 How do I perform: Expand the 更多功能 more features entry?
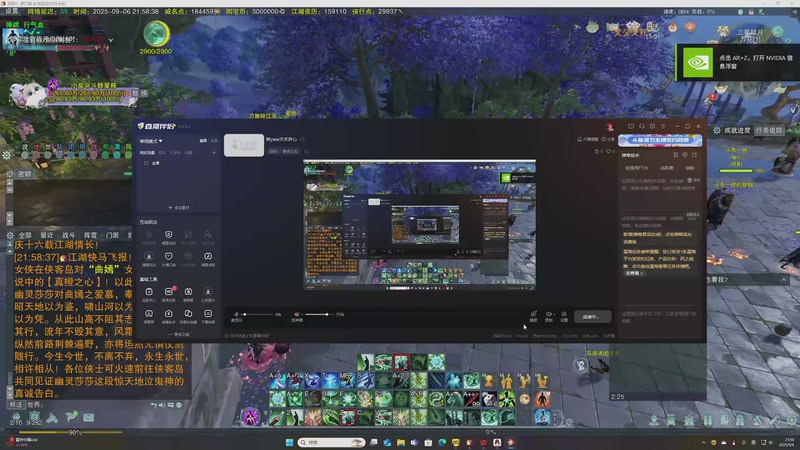(x=179, y=334)
